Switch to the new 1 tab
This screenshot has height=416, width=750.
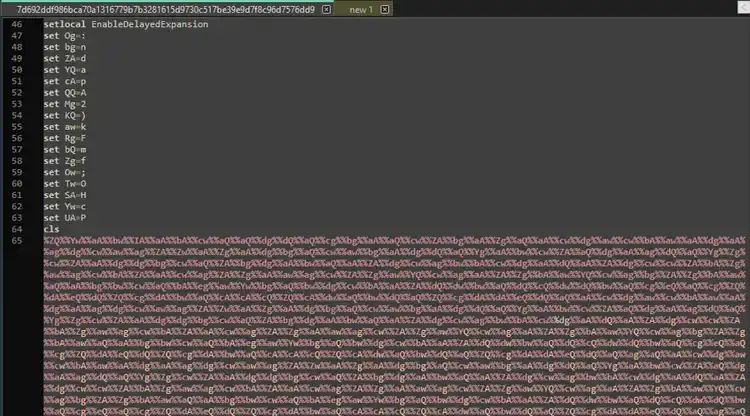(x=359, y=9)
